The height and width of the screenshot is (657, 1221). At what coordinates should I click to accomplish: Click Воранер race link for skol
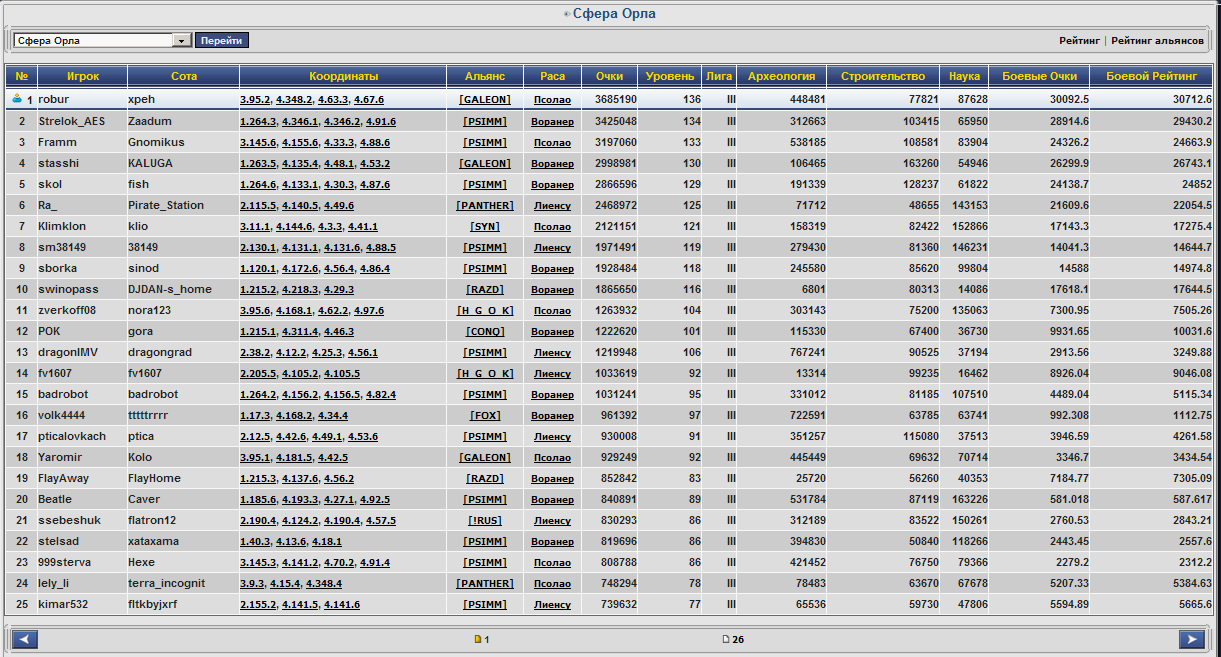pos(552,184)
